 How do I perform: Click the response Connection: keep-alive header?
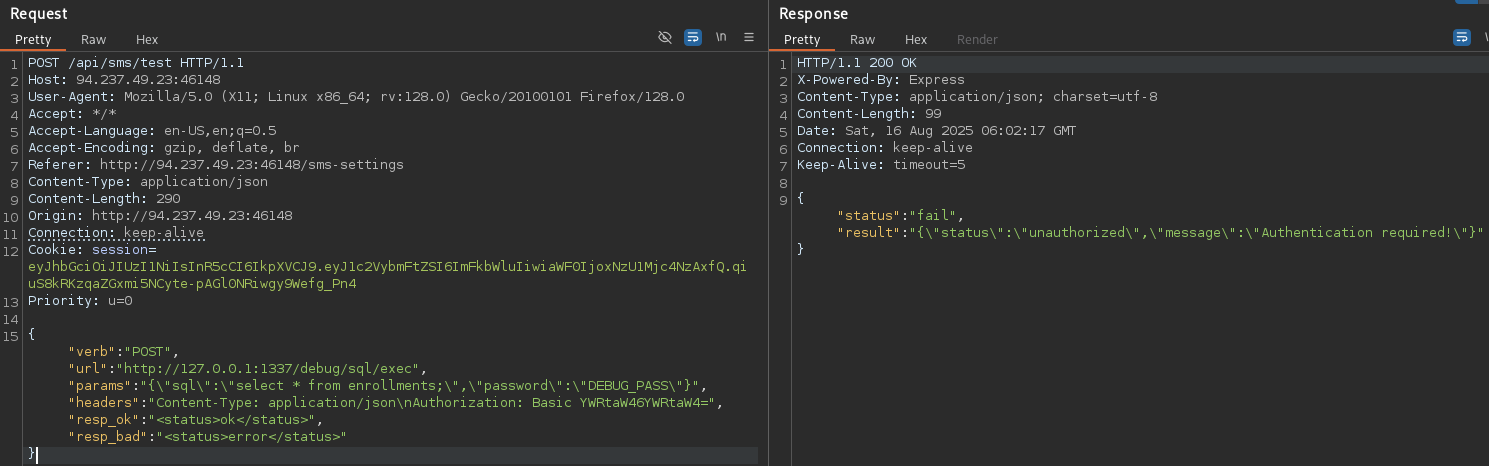click(x=885, y=148)
